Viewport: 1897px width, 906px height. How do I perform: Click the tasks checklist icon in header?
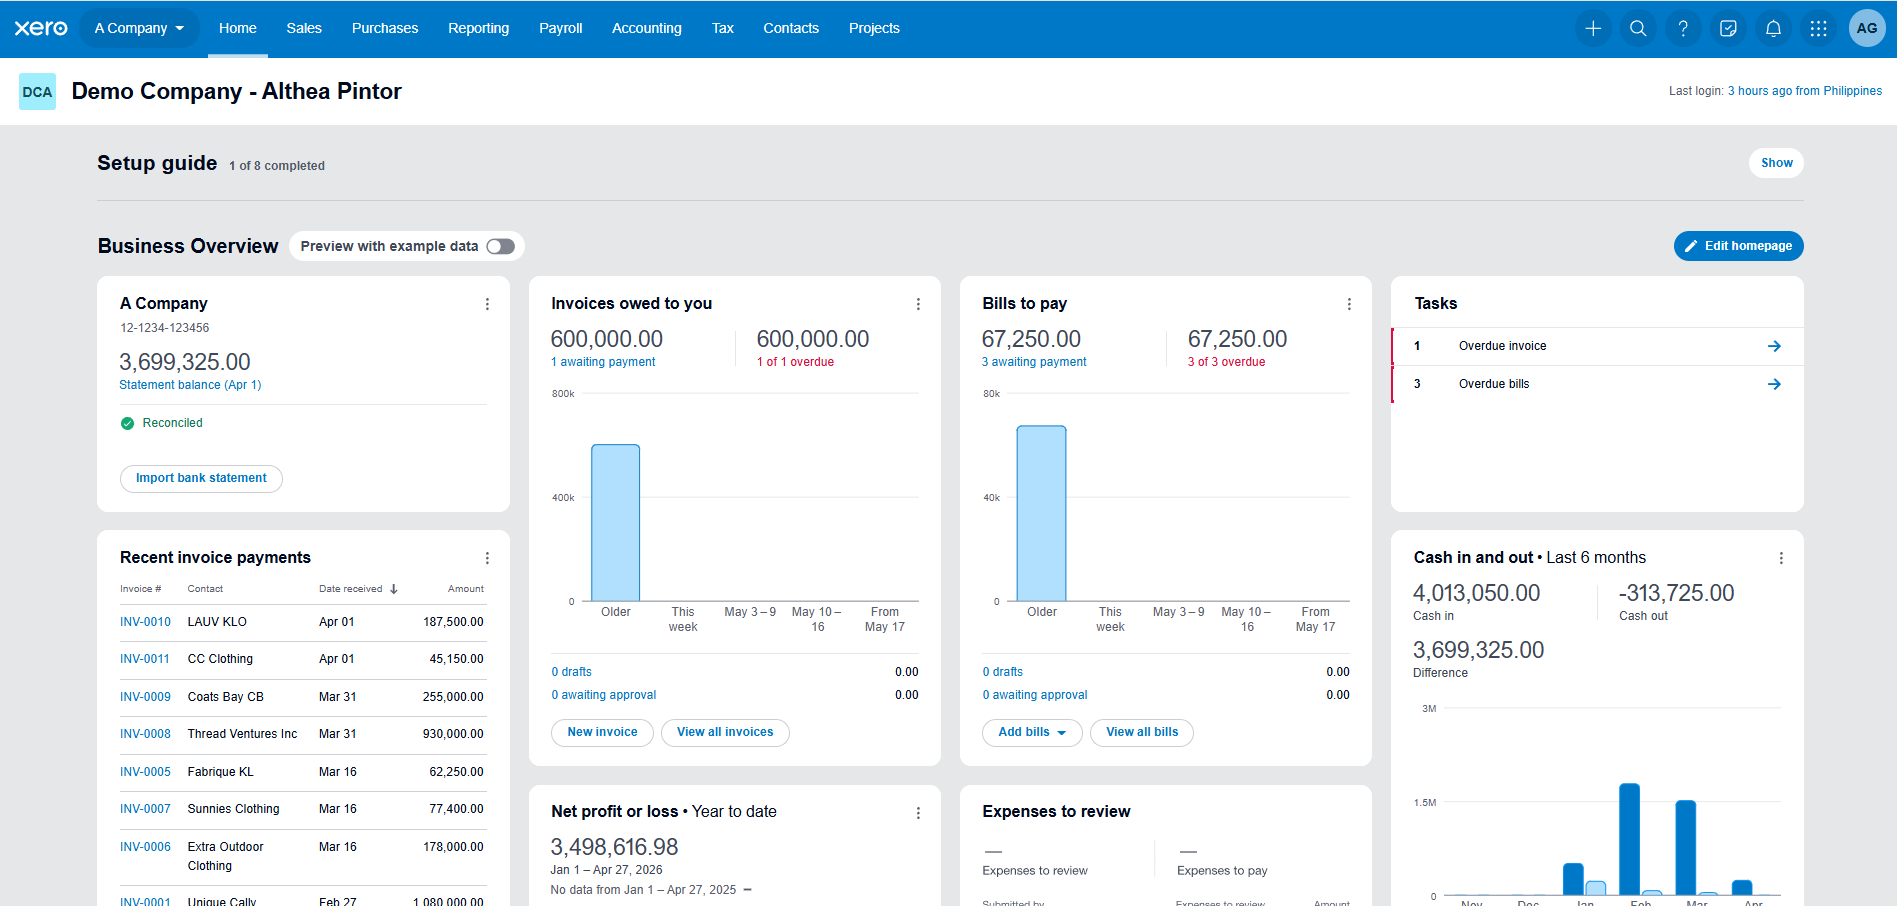[1728, 28]
